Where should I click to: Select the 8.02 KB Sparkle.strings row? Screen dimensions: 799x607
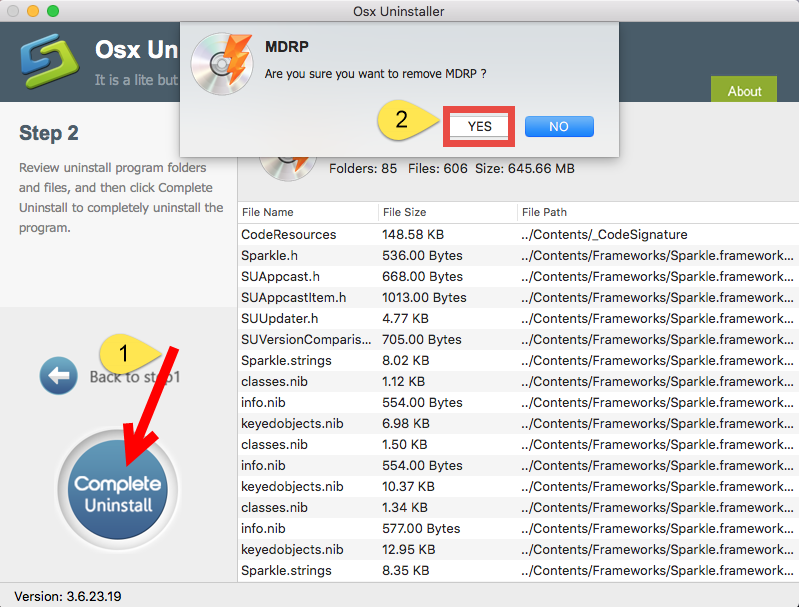518,360
